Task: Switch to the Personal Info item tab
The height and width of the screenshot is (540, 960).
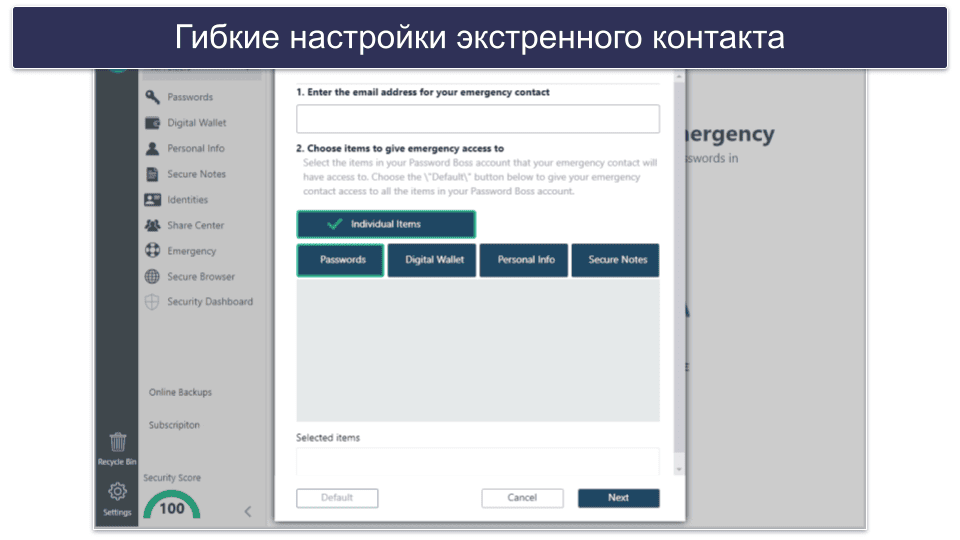Action: click(x=523, y=260)
